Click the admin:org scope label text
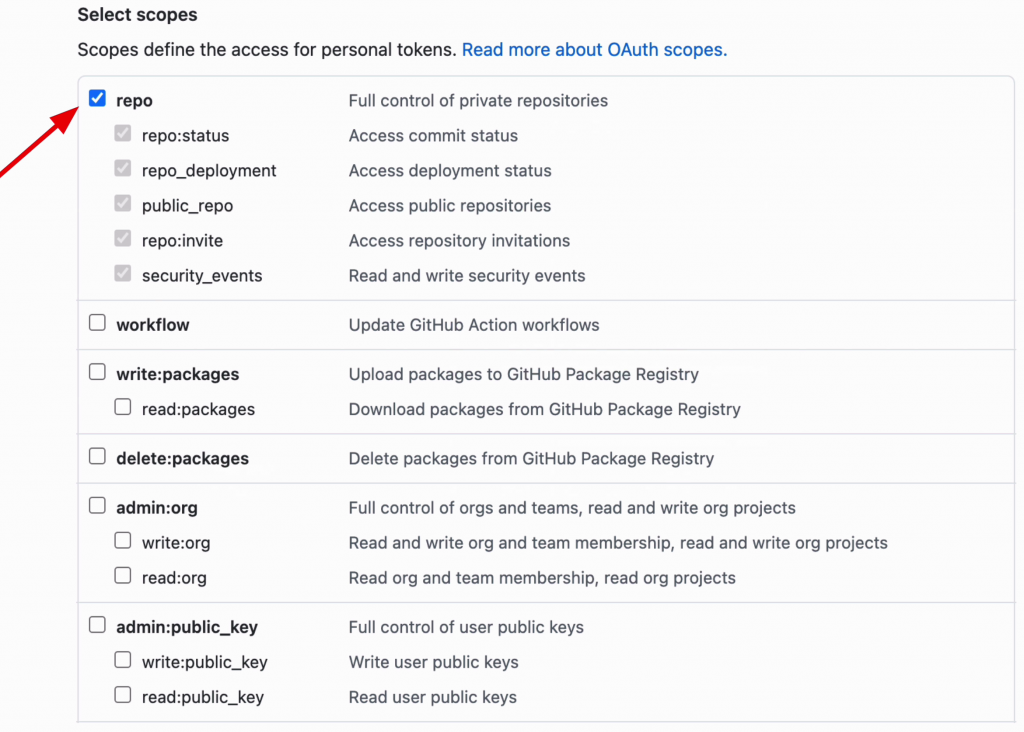The height and width of the screenshot is (732, 1024). (157, 508)
